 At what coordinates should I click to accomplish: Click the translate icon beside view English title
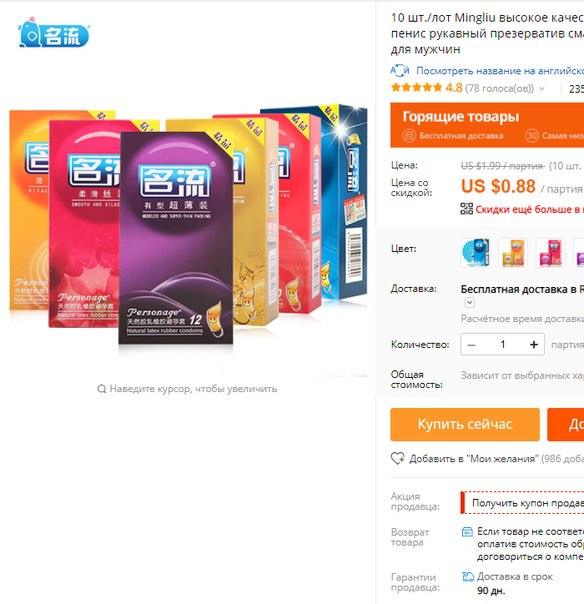(x=400, y=70)
